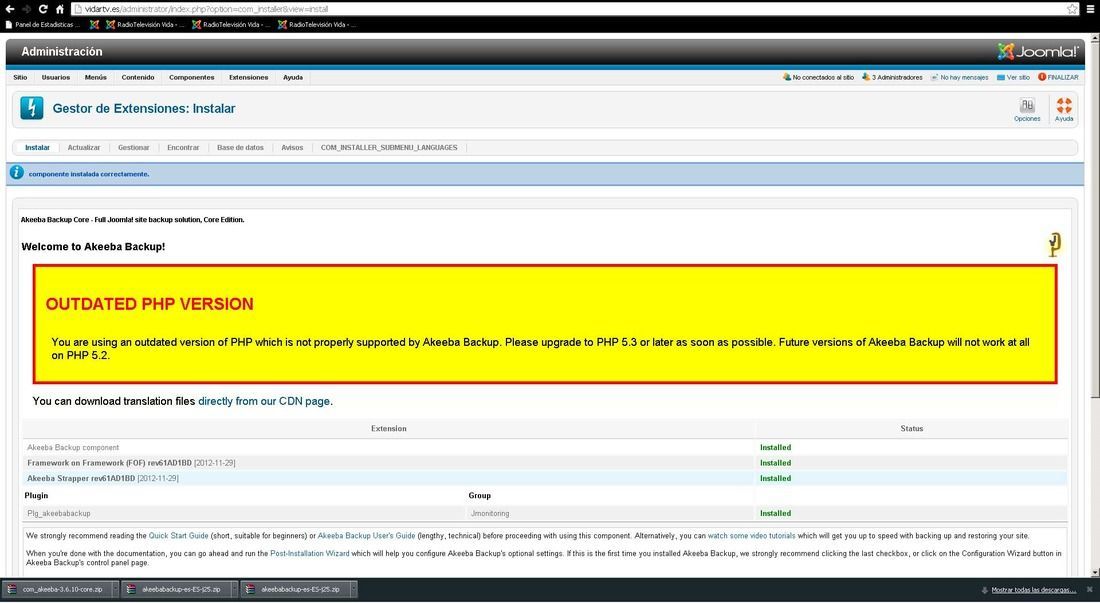Open the No hay mensajes link

click(964, 77)
